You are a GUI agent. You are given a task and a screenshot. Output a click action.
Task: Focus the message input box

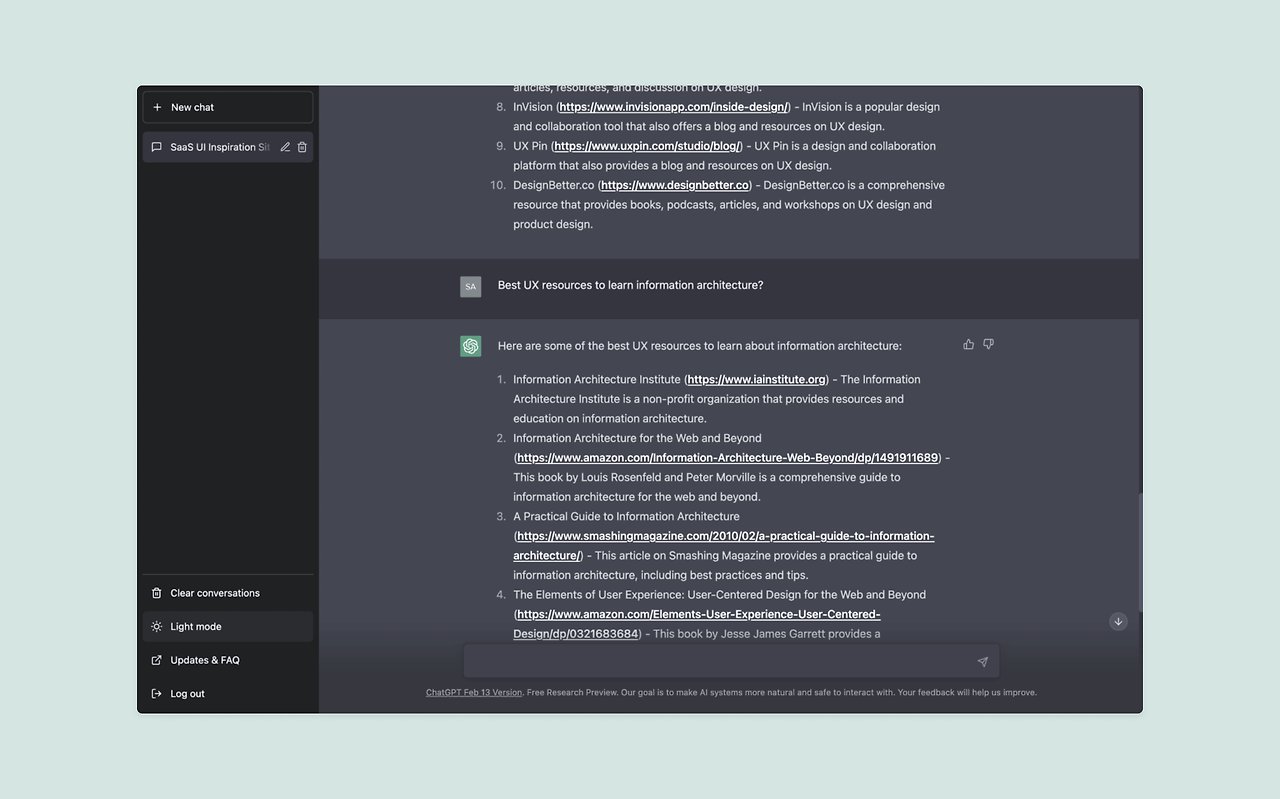pos(731,661)
